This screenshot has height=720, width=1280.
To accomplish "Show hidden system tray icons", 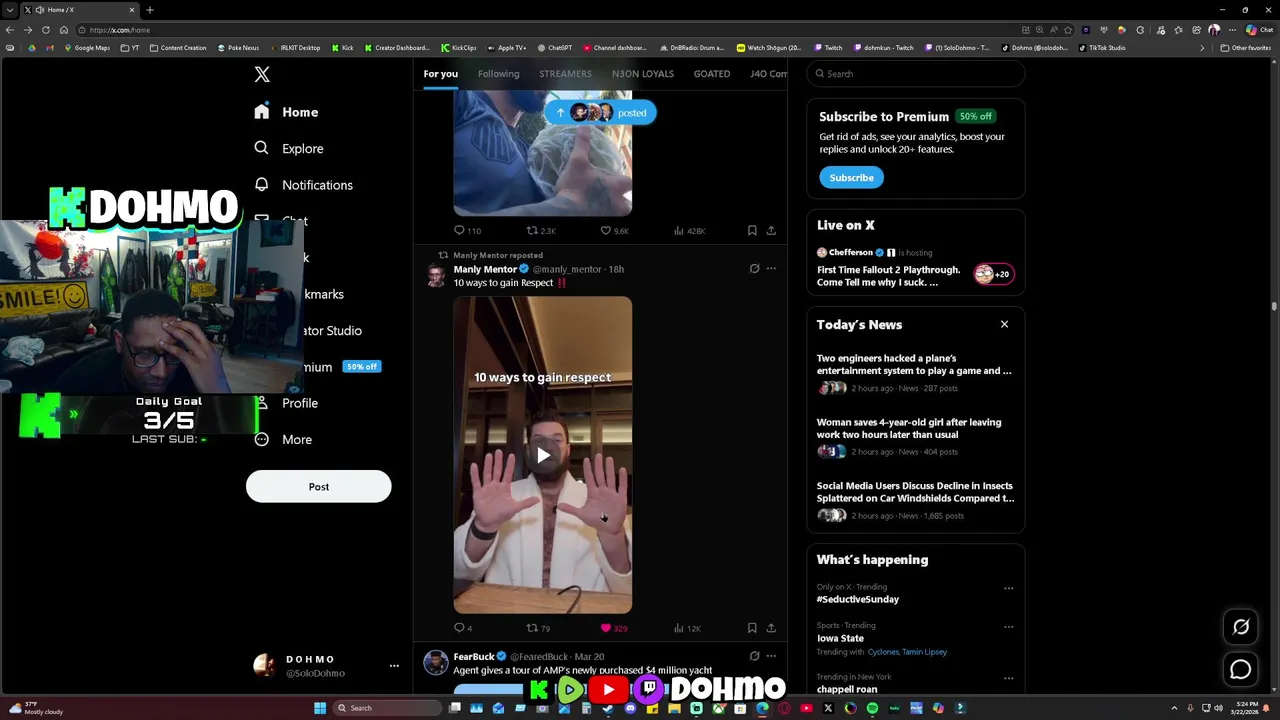I will [1174, 708].
